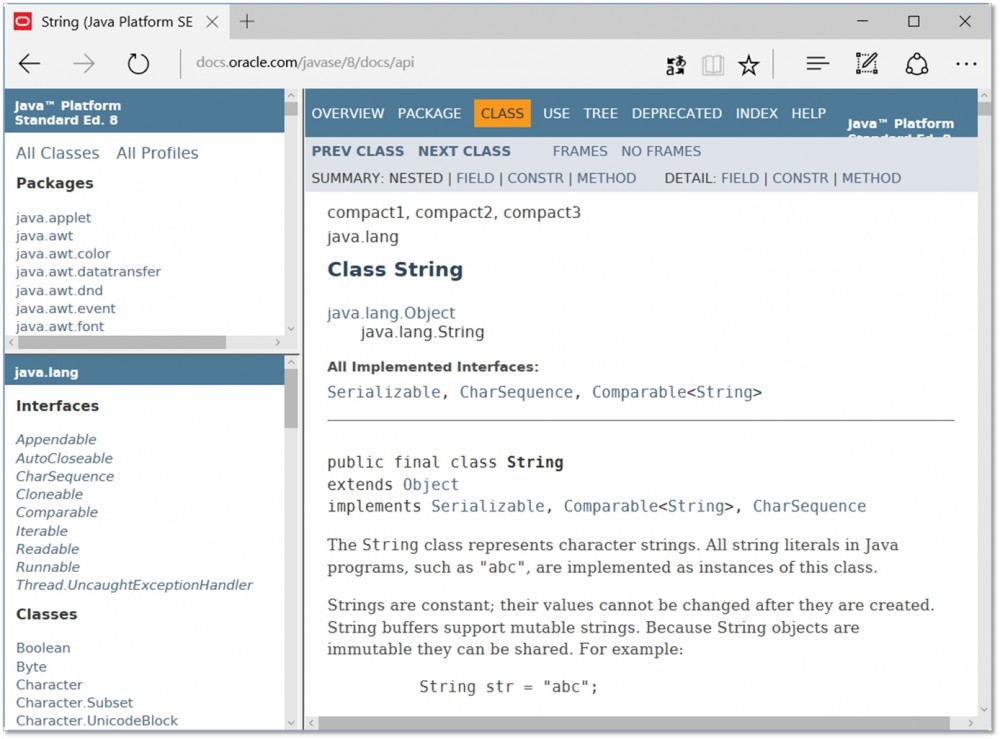Open the HELP navigation item

tap(809, 113)
